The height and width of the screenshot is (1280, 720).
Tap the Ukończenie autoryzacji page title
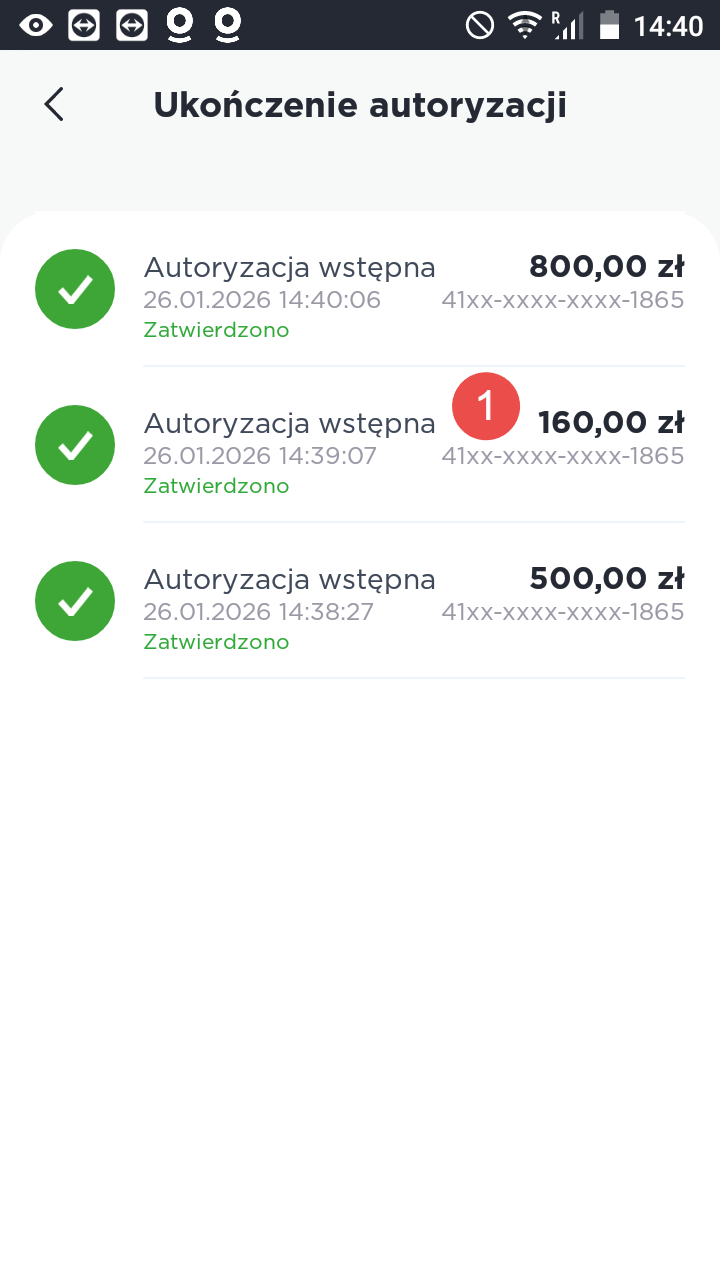pyautogui.click(x=360, y=104)
